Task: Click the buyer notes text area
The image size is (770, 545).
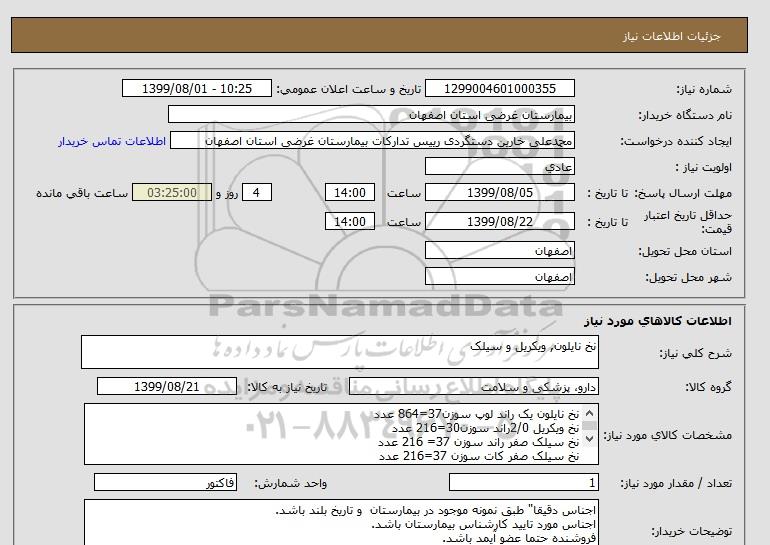Action: (341, 522)
